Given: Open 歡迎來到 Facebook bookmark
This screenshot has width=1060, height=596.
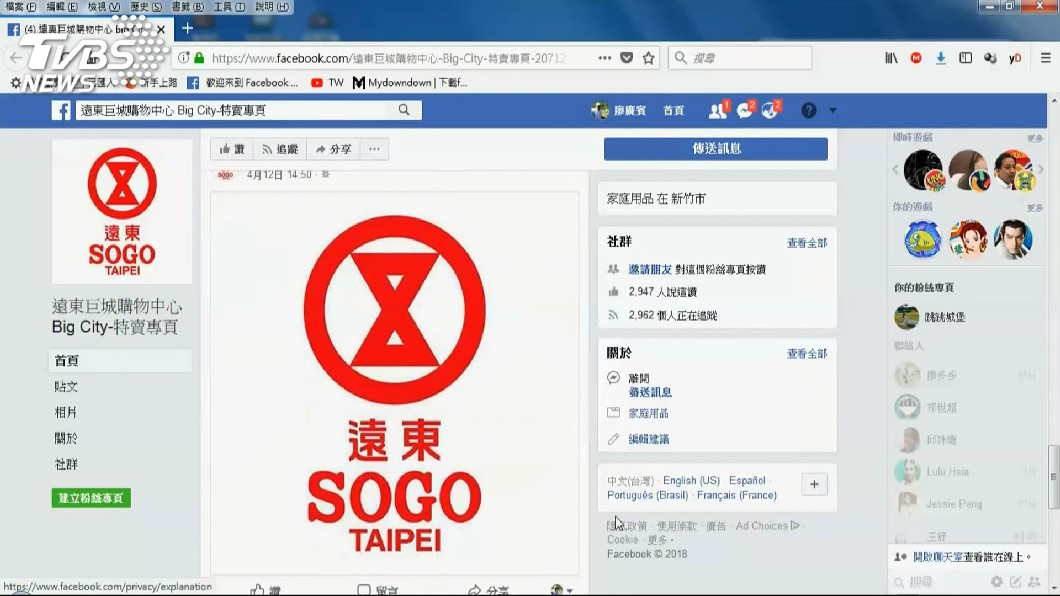Looking at the screenshot, I should coord(243,82).
